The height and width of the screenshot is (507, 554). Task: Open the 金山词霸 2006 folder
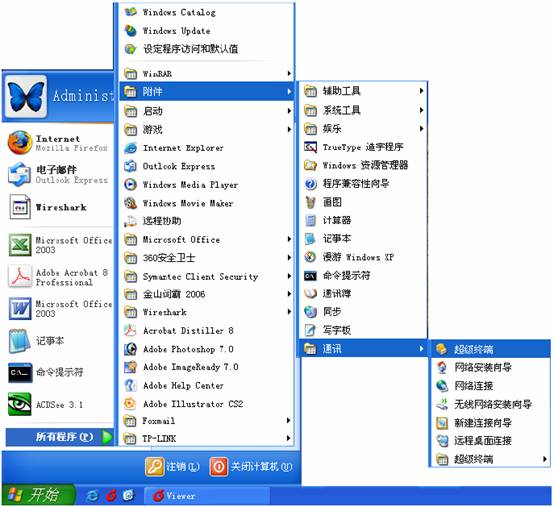(x=207, y=294)
